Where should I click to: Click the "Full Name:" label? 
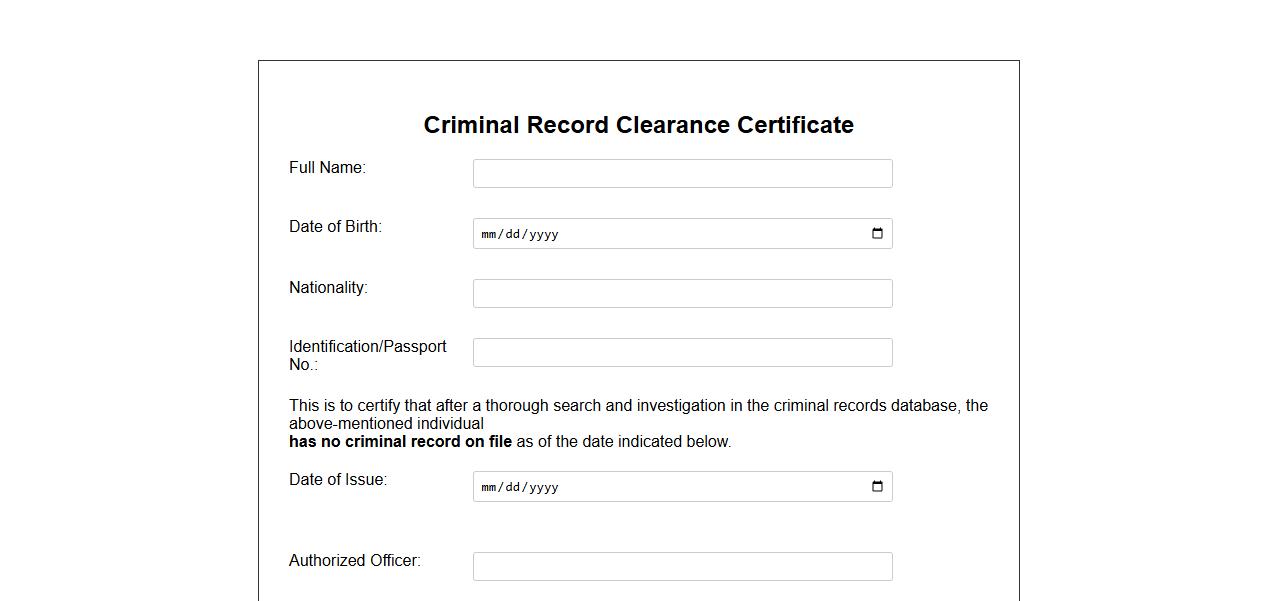(327, 168)
